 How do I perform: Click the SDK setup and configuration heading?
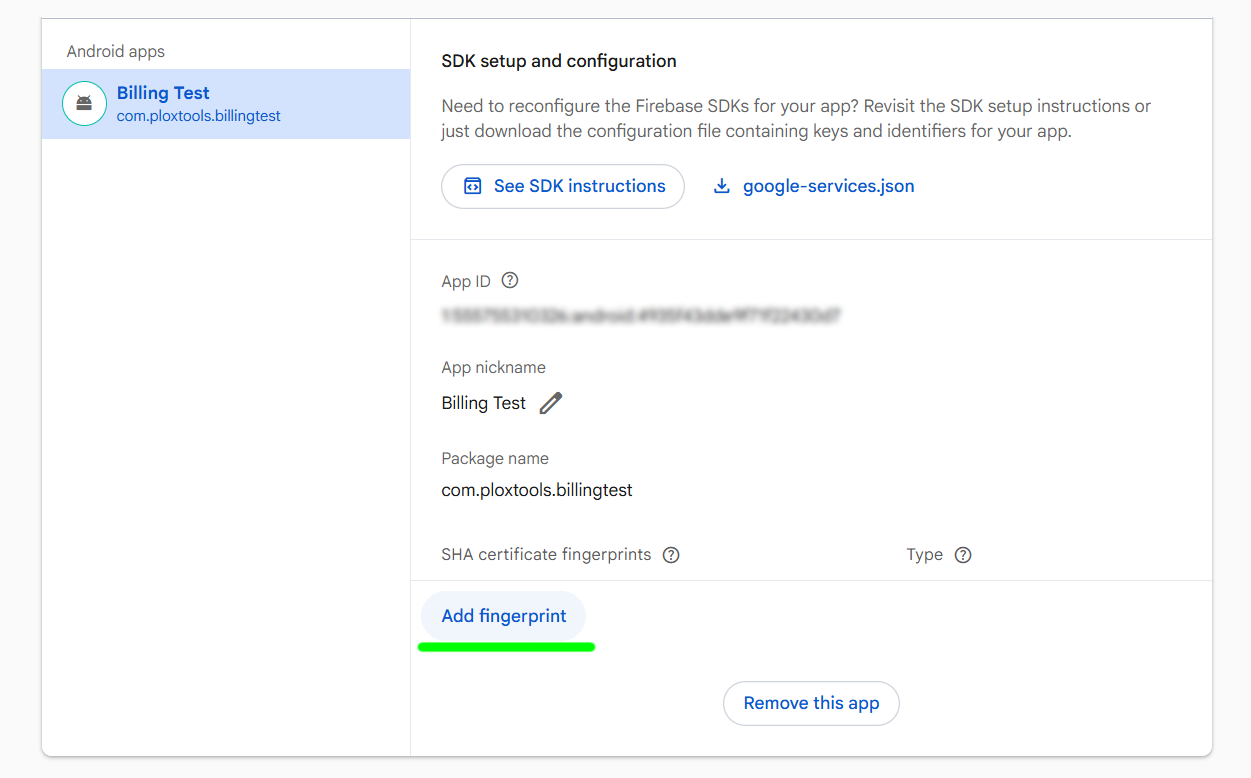pyautogui.click(x=559, y=61)
